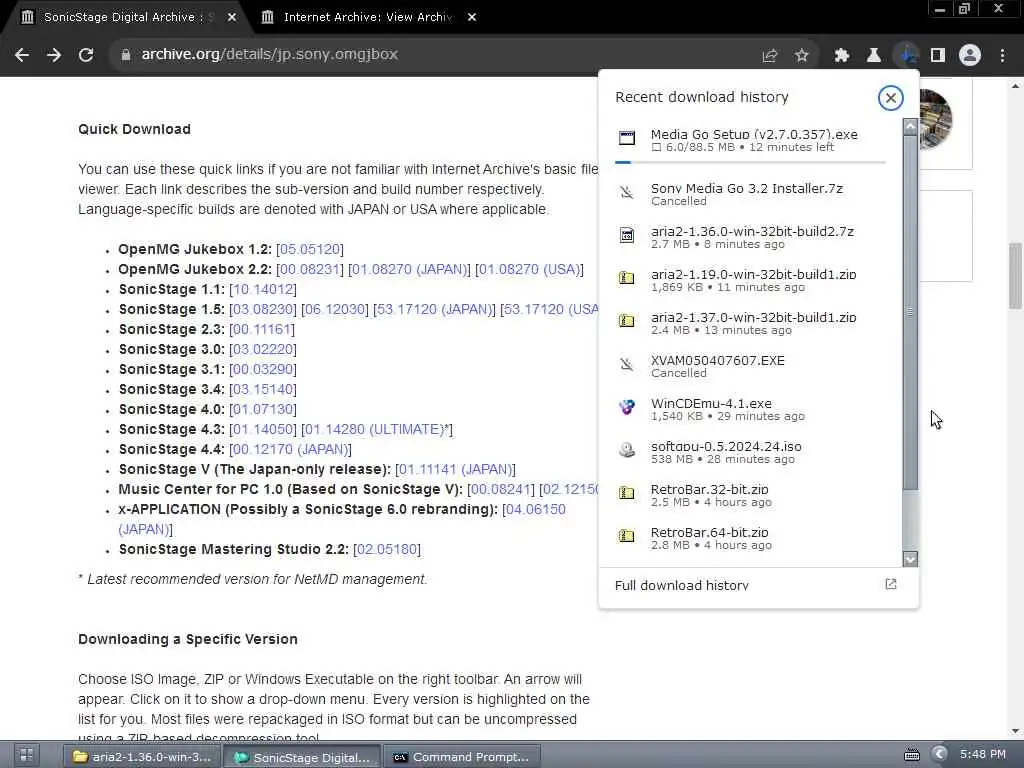Close the Recent download history popup
Image resolution: width=1024 pixels, height=768 pixels.
[x=890, y=98]
